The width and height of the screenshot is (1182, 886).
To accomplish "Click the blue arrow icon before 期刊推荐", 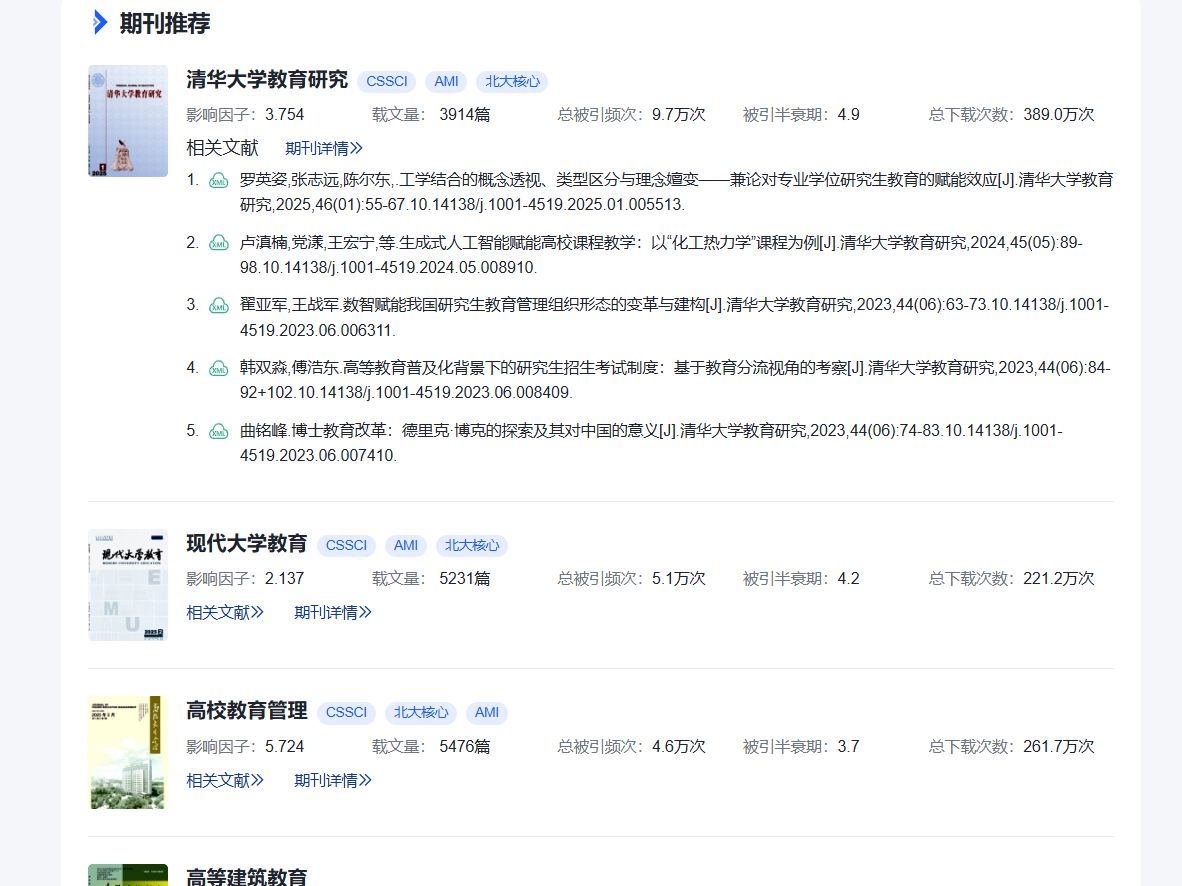I will pyautogui.click(x=100, y=22).
